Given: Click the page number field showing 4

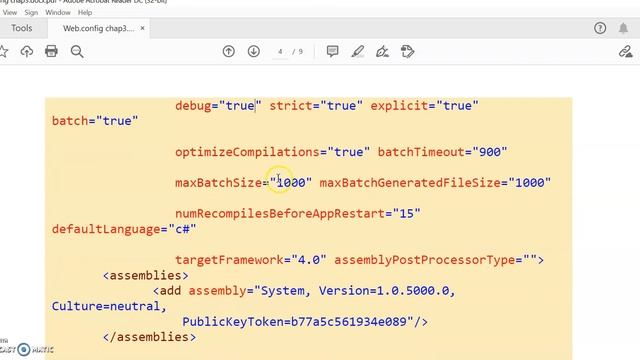Looking at the screenshot, I should point(280,52).
